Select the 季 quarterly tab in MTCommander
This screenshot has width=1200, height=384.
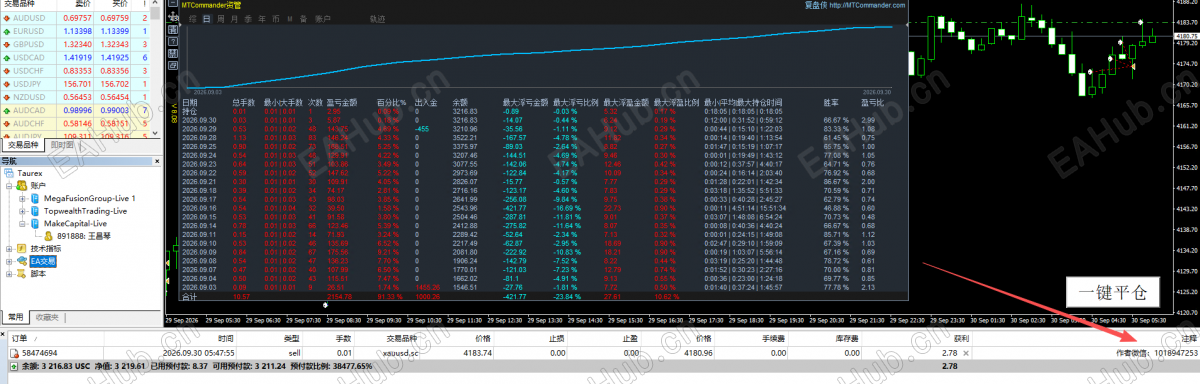(x=248, y=19)
